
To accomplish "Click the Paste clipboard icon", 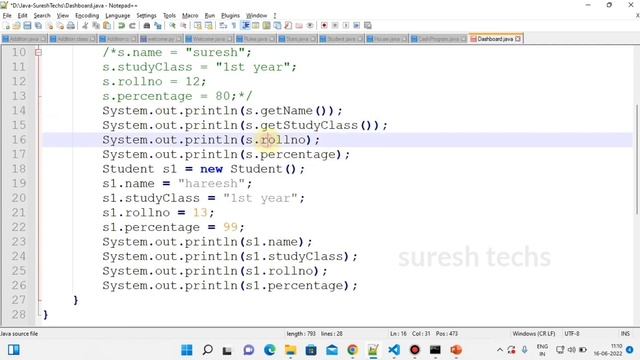I will [x=107, y=26].
